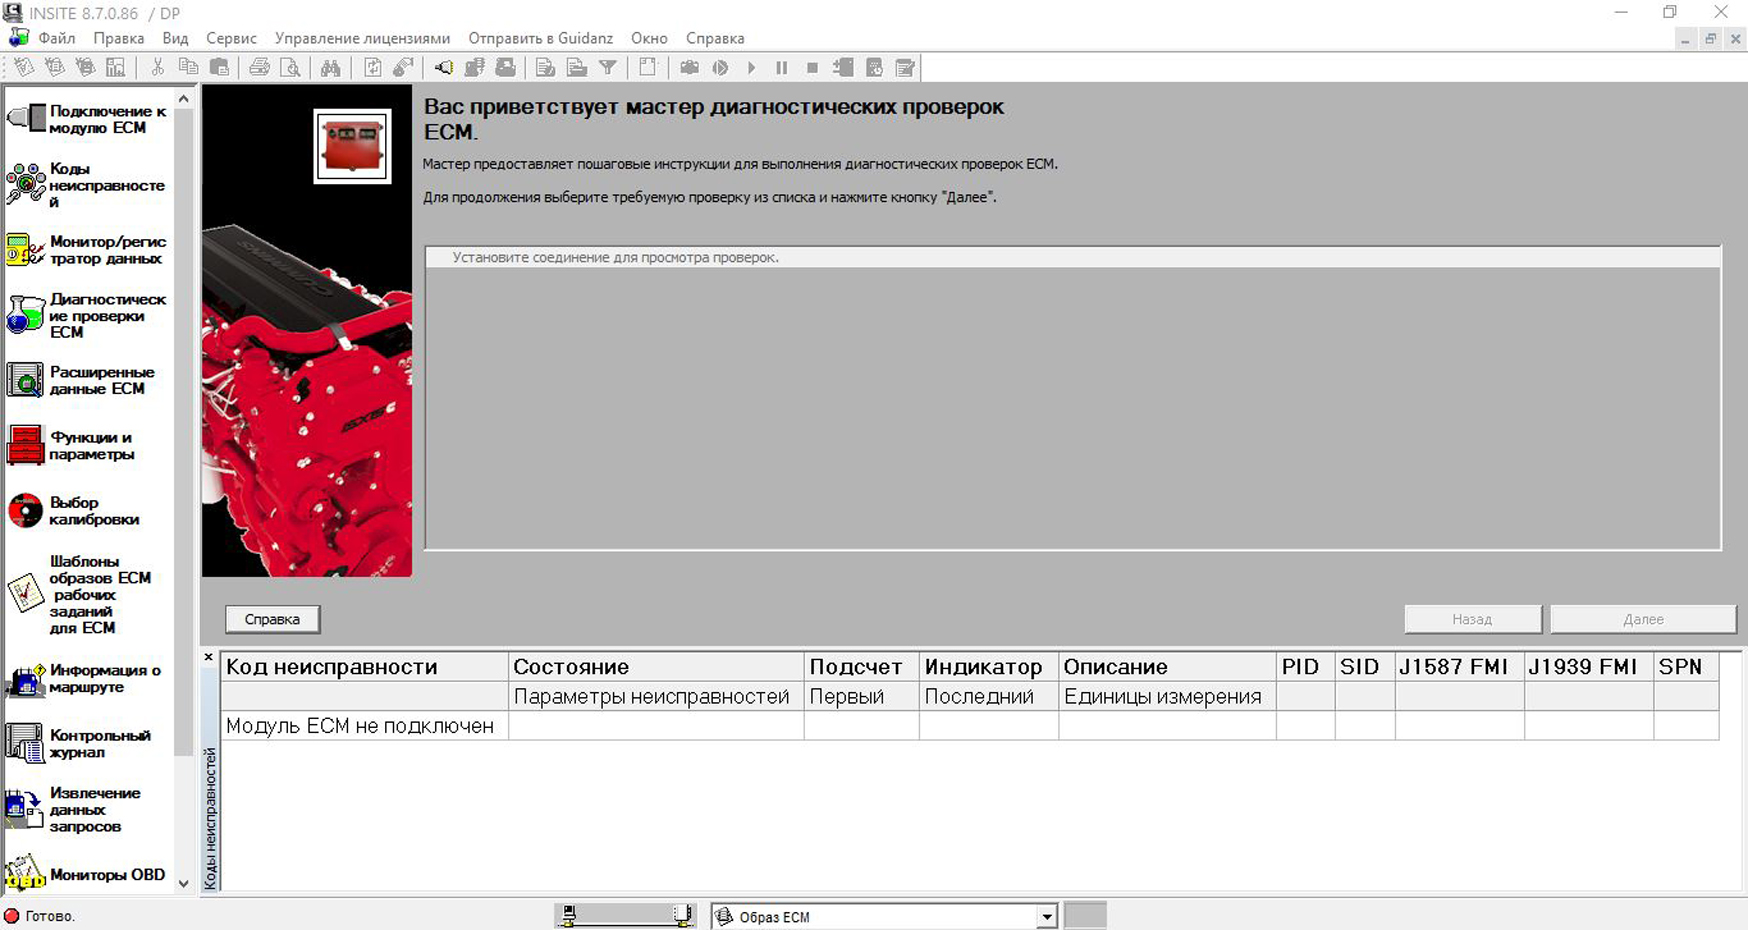Click the funnel filter toolbar icon
The width and height of the screenshot is (1748, 930).
[x=607, y=68]
